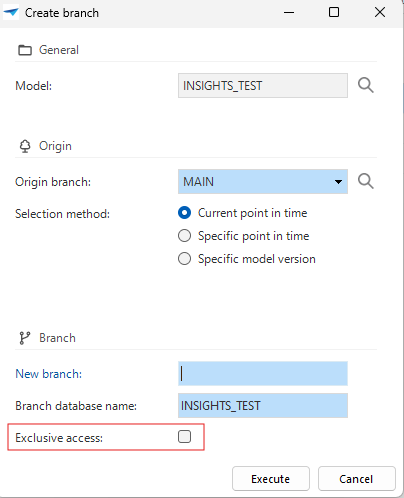
Task: Click the MAIN origin branch combo box
Action: [263, 181]
